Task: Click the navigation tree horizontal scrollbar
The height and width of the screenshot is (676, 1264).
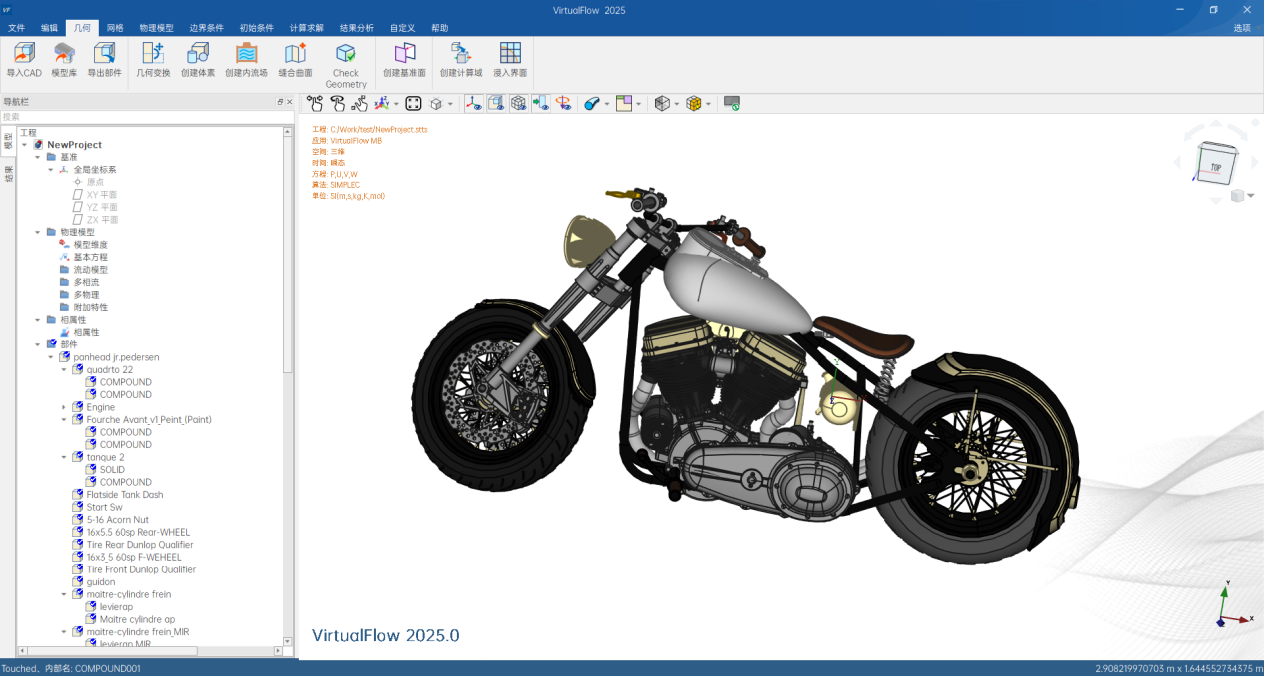Action: tap(113, 651)
